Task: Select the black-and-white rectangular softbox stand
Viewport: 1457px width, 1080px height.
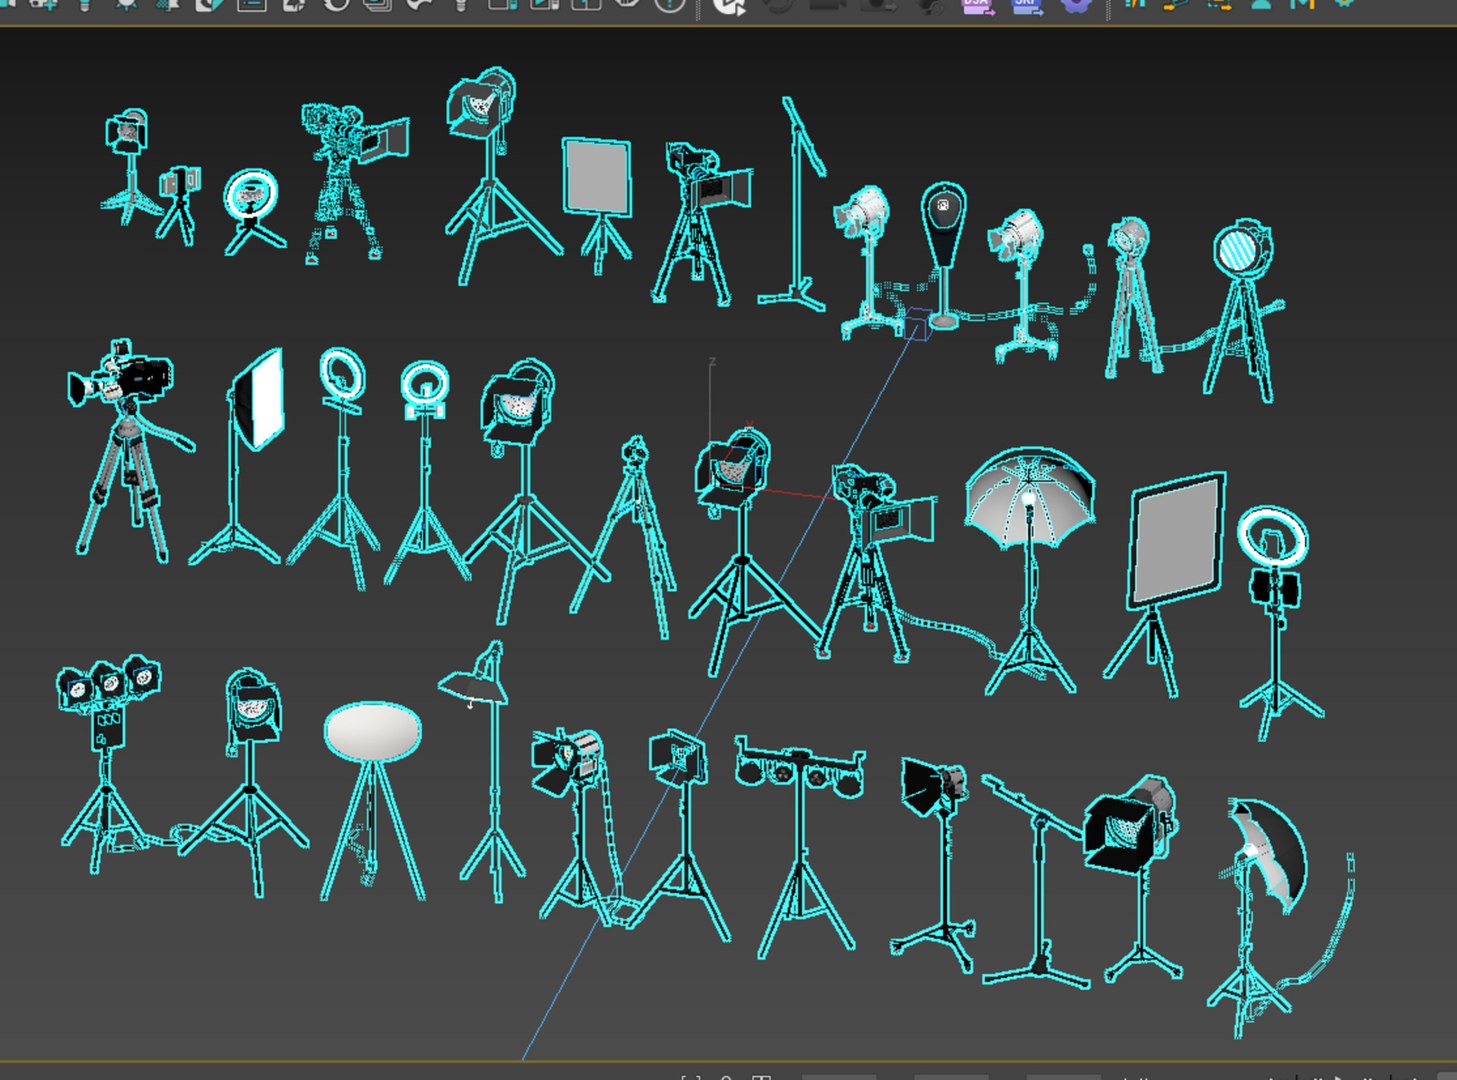Action: [x=240, y=455]
